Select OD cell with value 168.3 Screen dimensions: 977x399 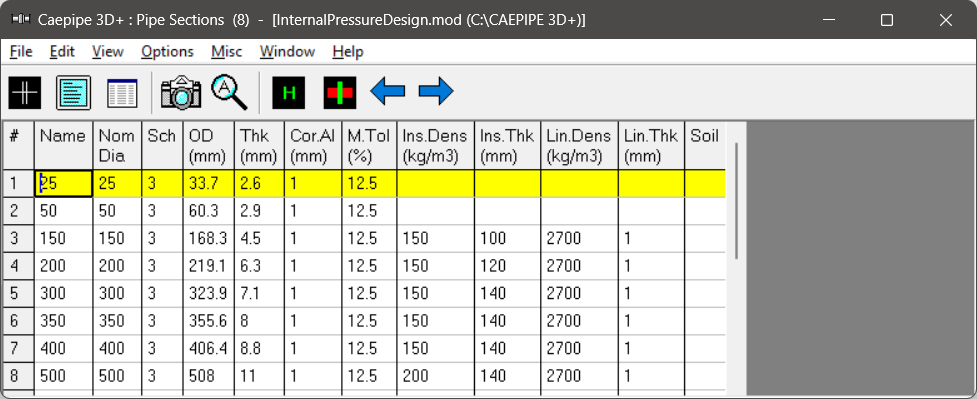pyautogui.click(x=210, y=239)
